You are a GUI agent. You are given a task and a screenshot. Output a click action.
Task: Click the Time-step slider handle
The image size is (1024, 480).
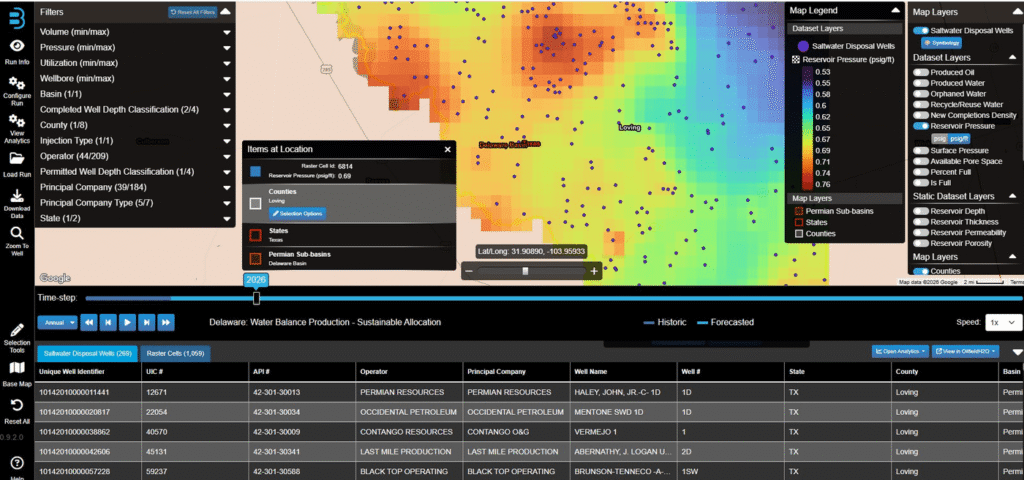click(257, 297)
